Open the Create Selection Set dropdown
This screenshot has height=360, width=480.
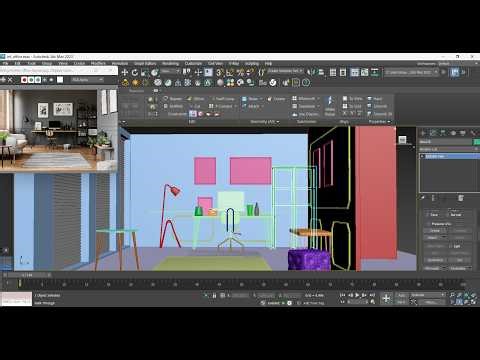coord(286,71)
